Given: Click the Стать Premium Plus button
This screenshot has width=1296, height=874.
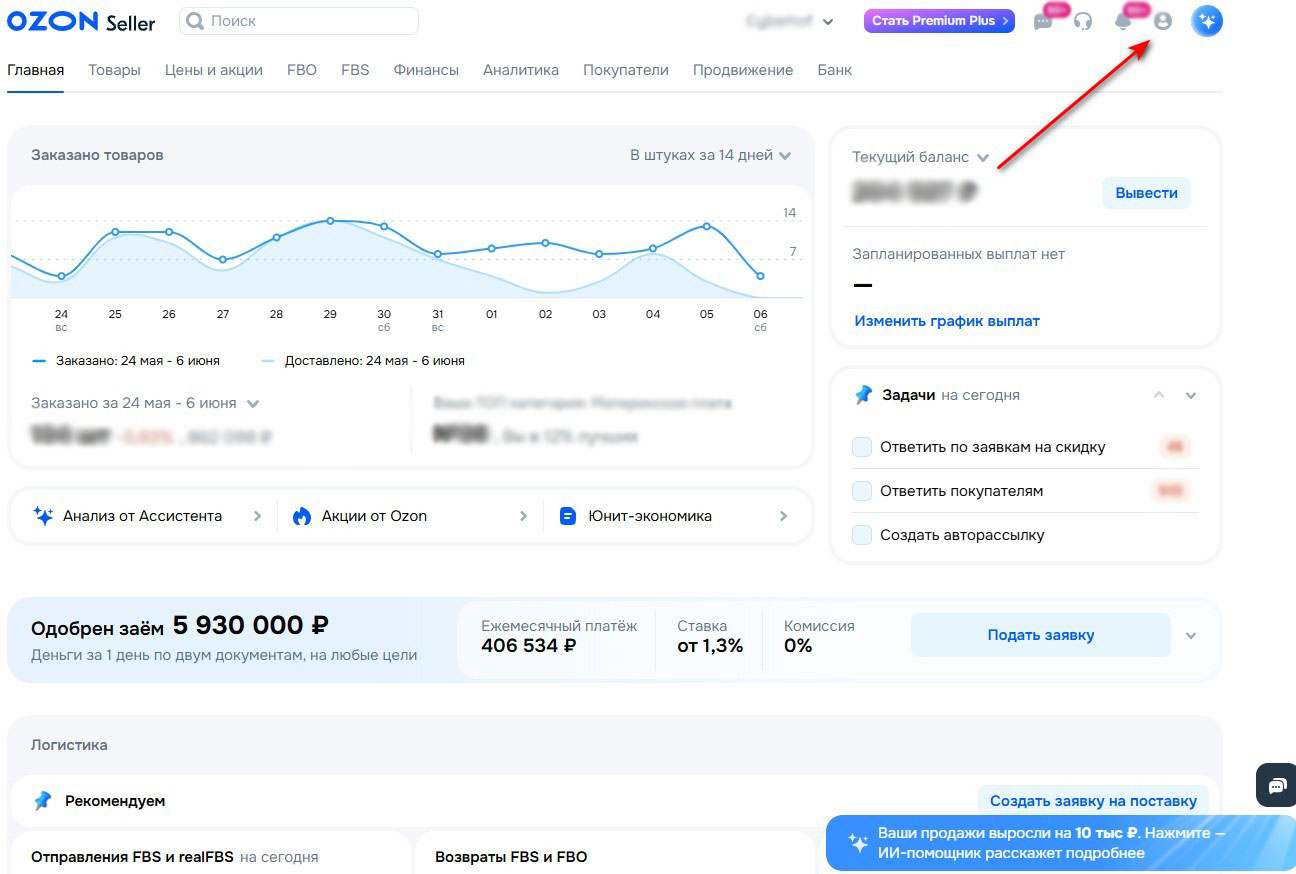Looking at the screenshot, I should coord(939,21).
